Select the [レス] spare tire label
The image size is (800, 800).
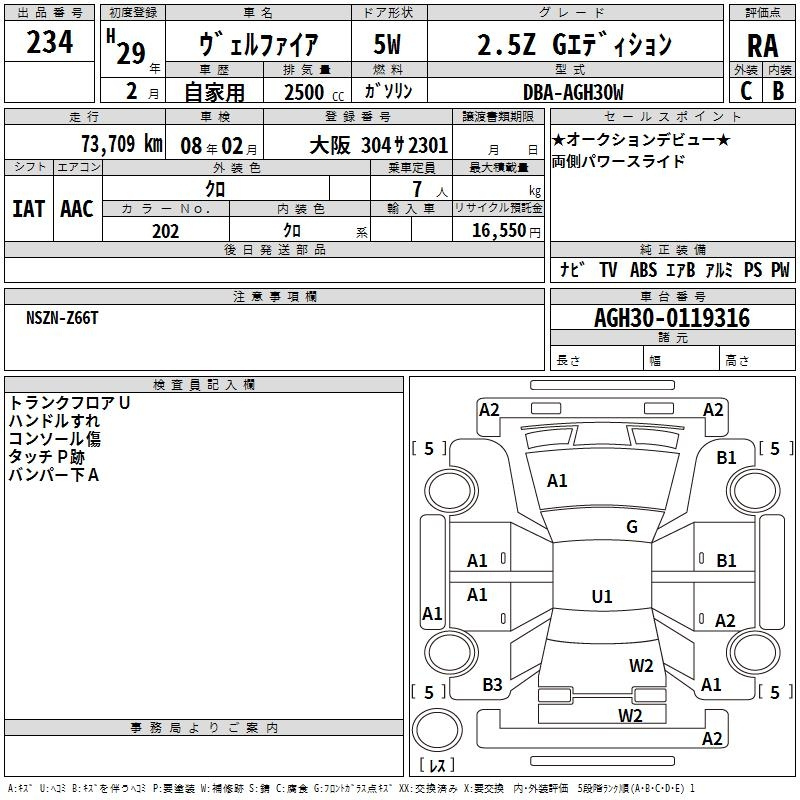437,764
